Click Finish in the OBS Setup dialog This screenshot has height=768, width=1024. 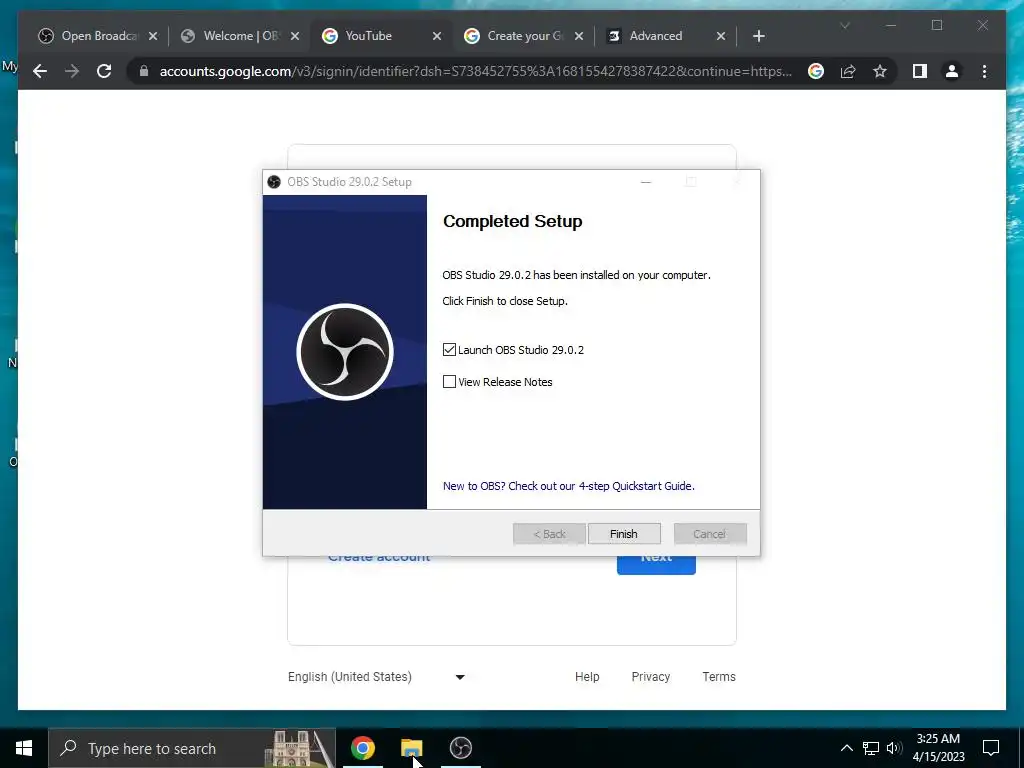624,534
